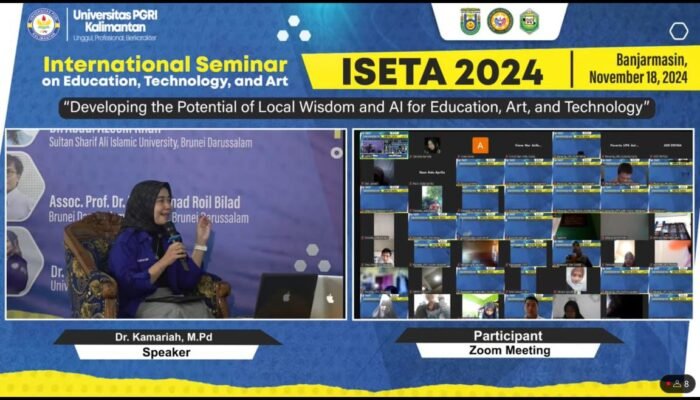This screenshot has width=700, height=400.
Task: Click the first shield logo in top badge
Action: 470,21
